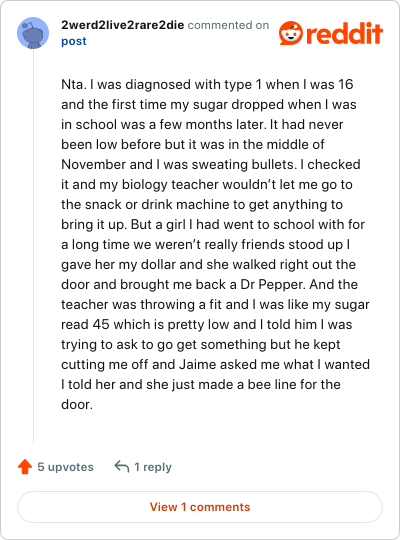Click the Reddit Snoo logo icon
Screen dimensions: 400x540
(x=291, y=33)
